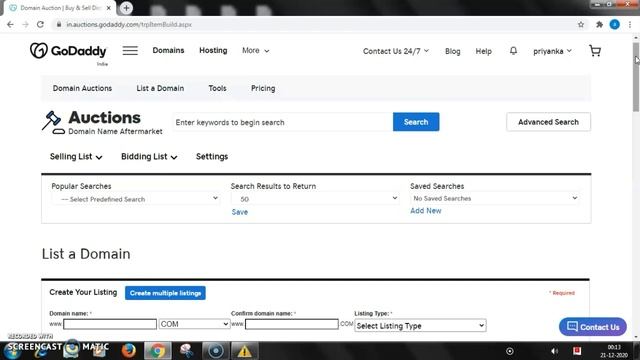Open the blue disc taskbar app

point(216,351)
